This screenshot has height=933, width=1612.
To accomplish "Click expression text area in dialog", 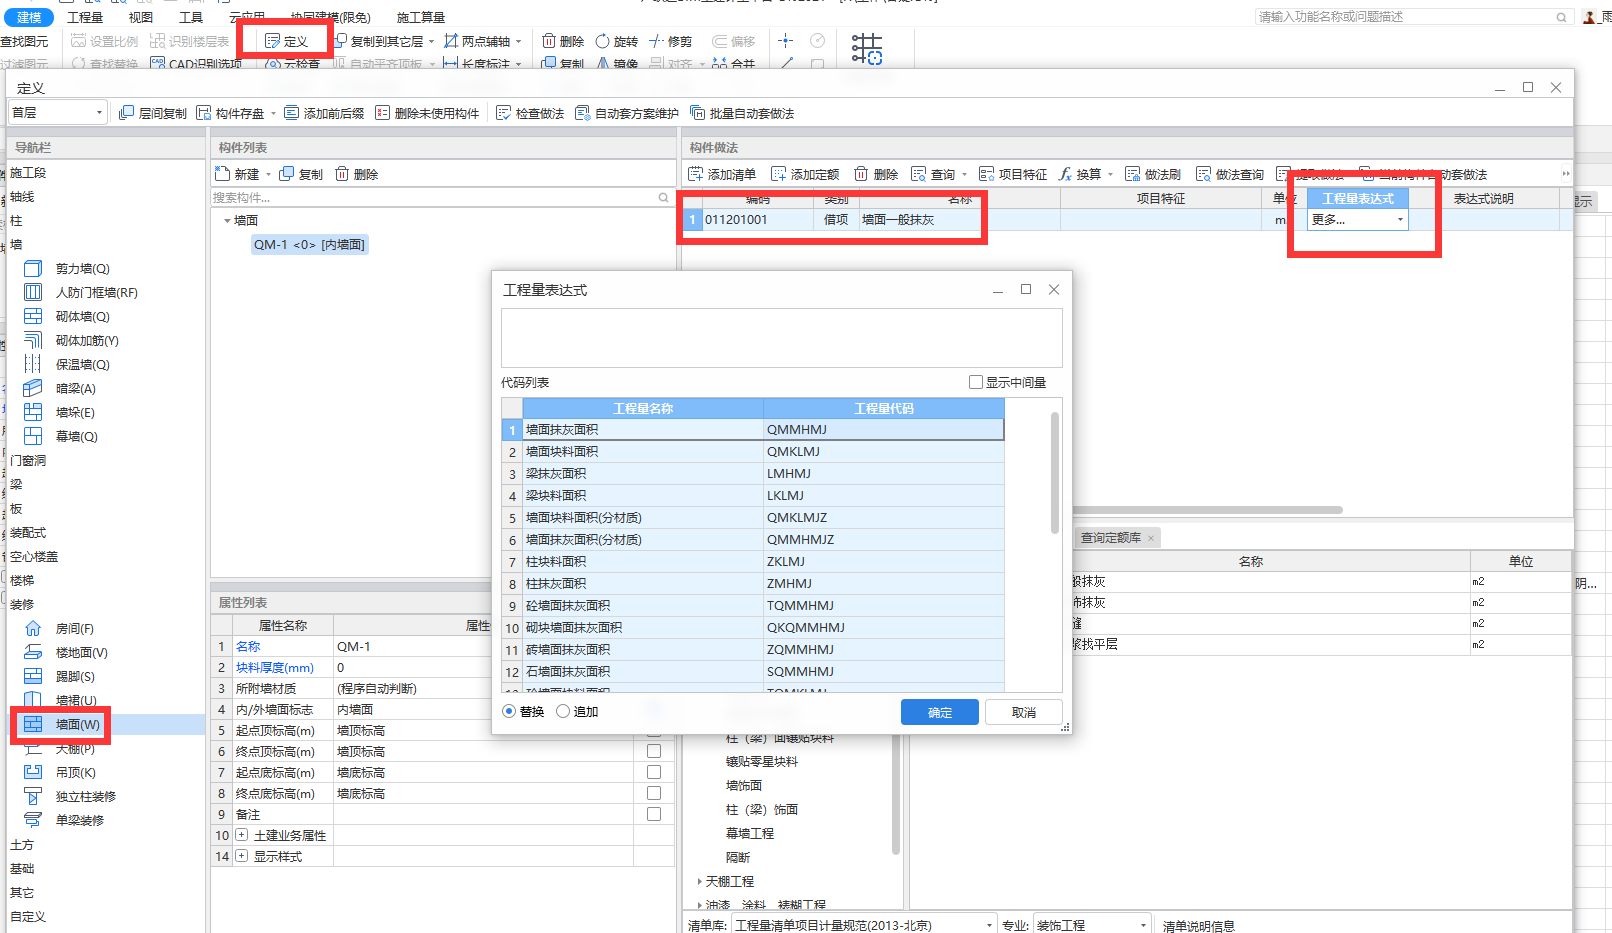I will (x=782, y=338).
